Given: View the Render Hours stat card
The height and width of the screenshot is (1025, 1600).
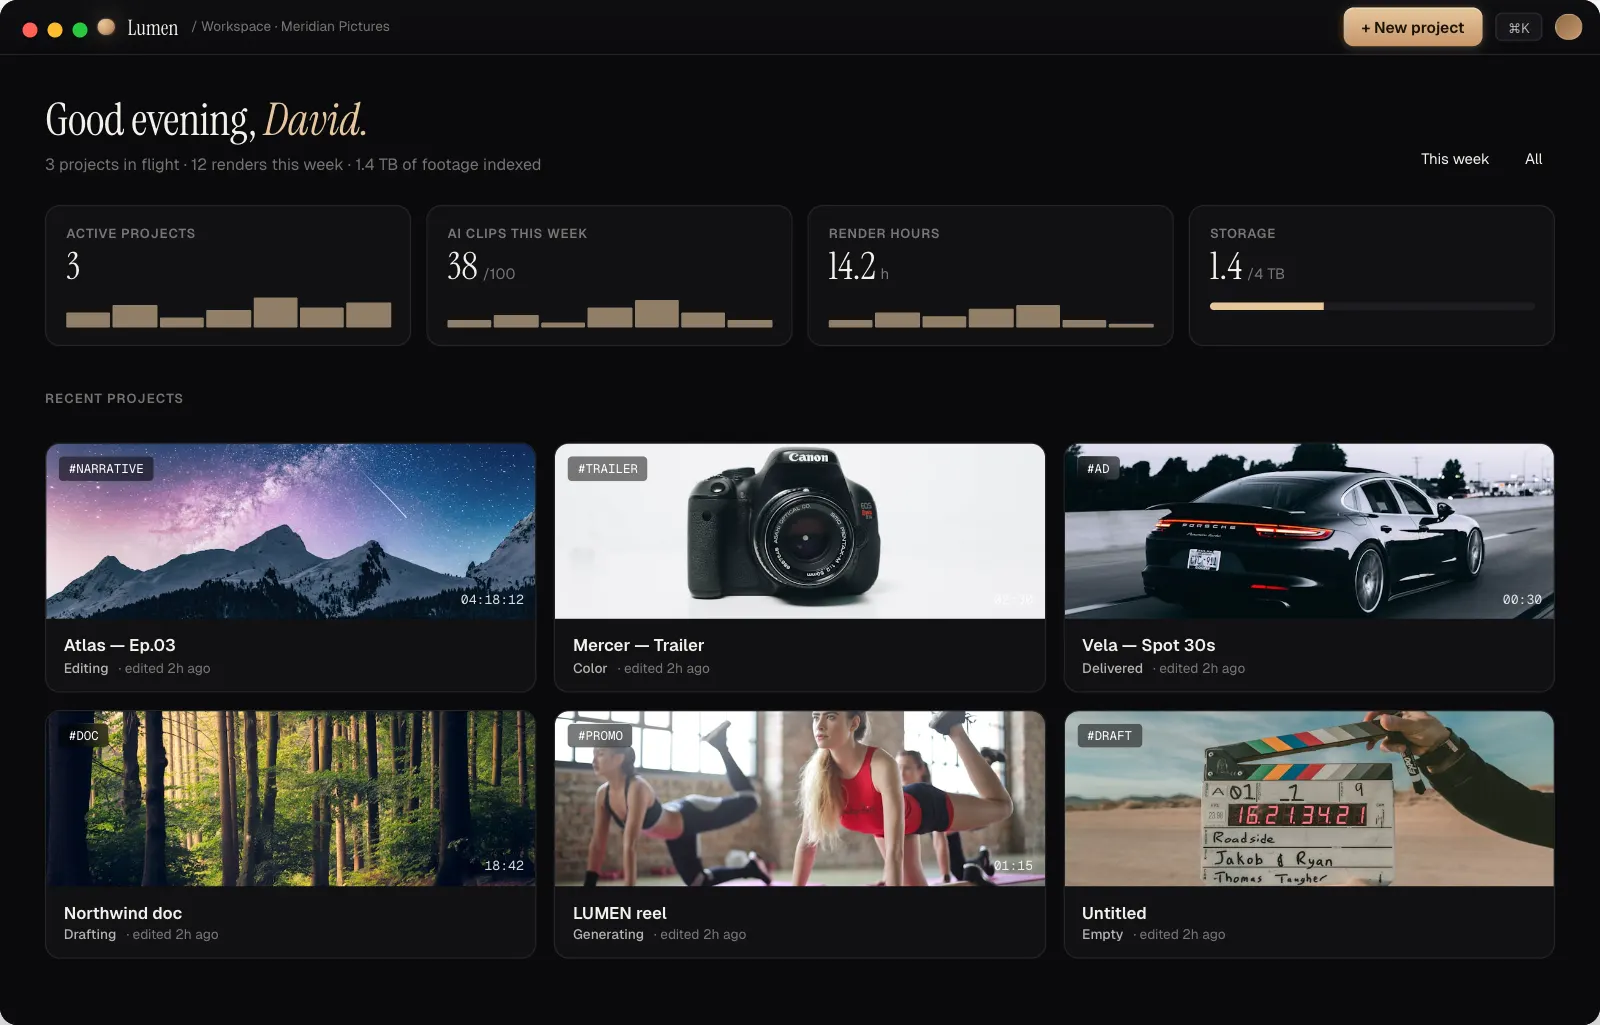Looking at the screenshot, I should click(990, 276).
